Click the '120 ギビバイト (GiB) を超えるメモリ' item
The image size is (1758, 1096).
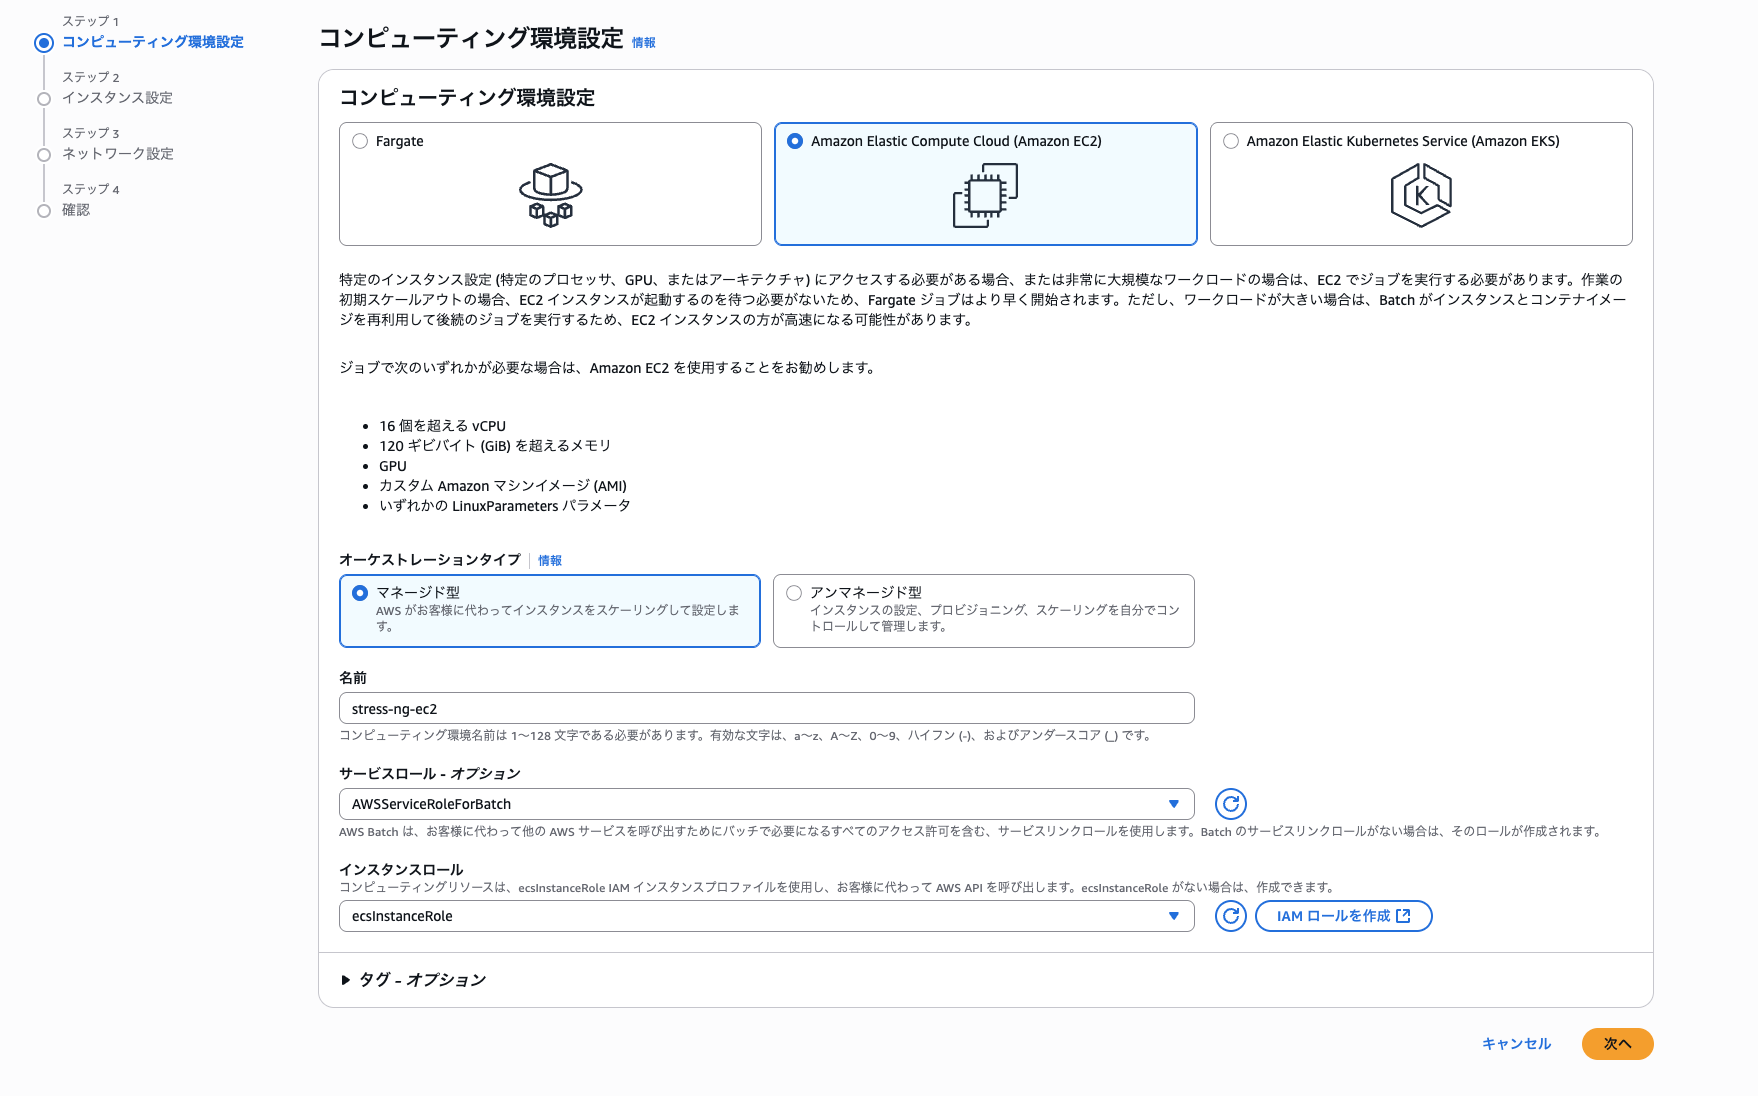pos(495,446)
